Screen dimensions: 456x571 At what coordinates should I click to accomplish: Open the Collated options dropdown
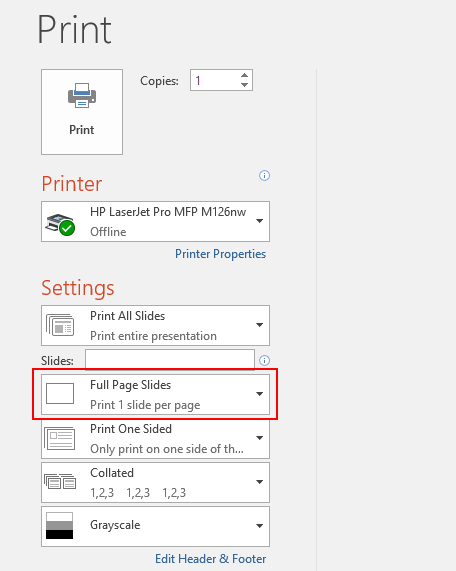[156, 483]
